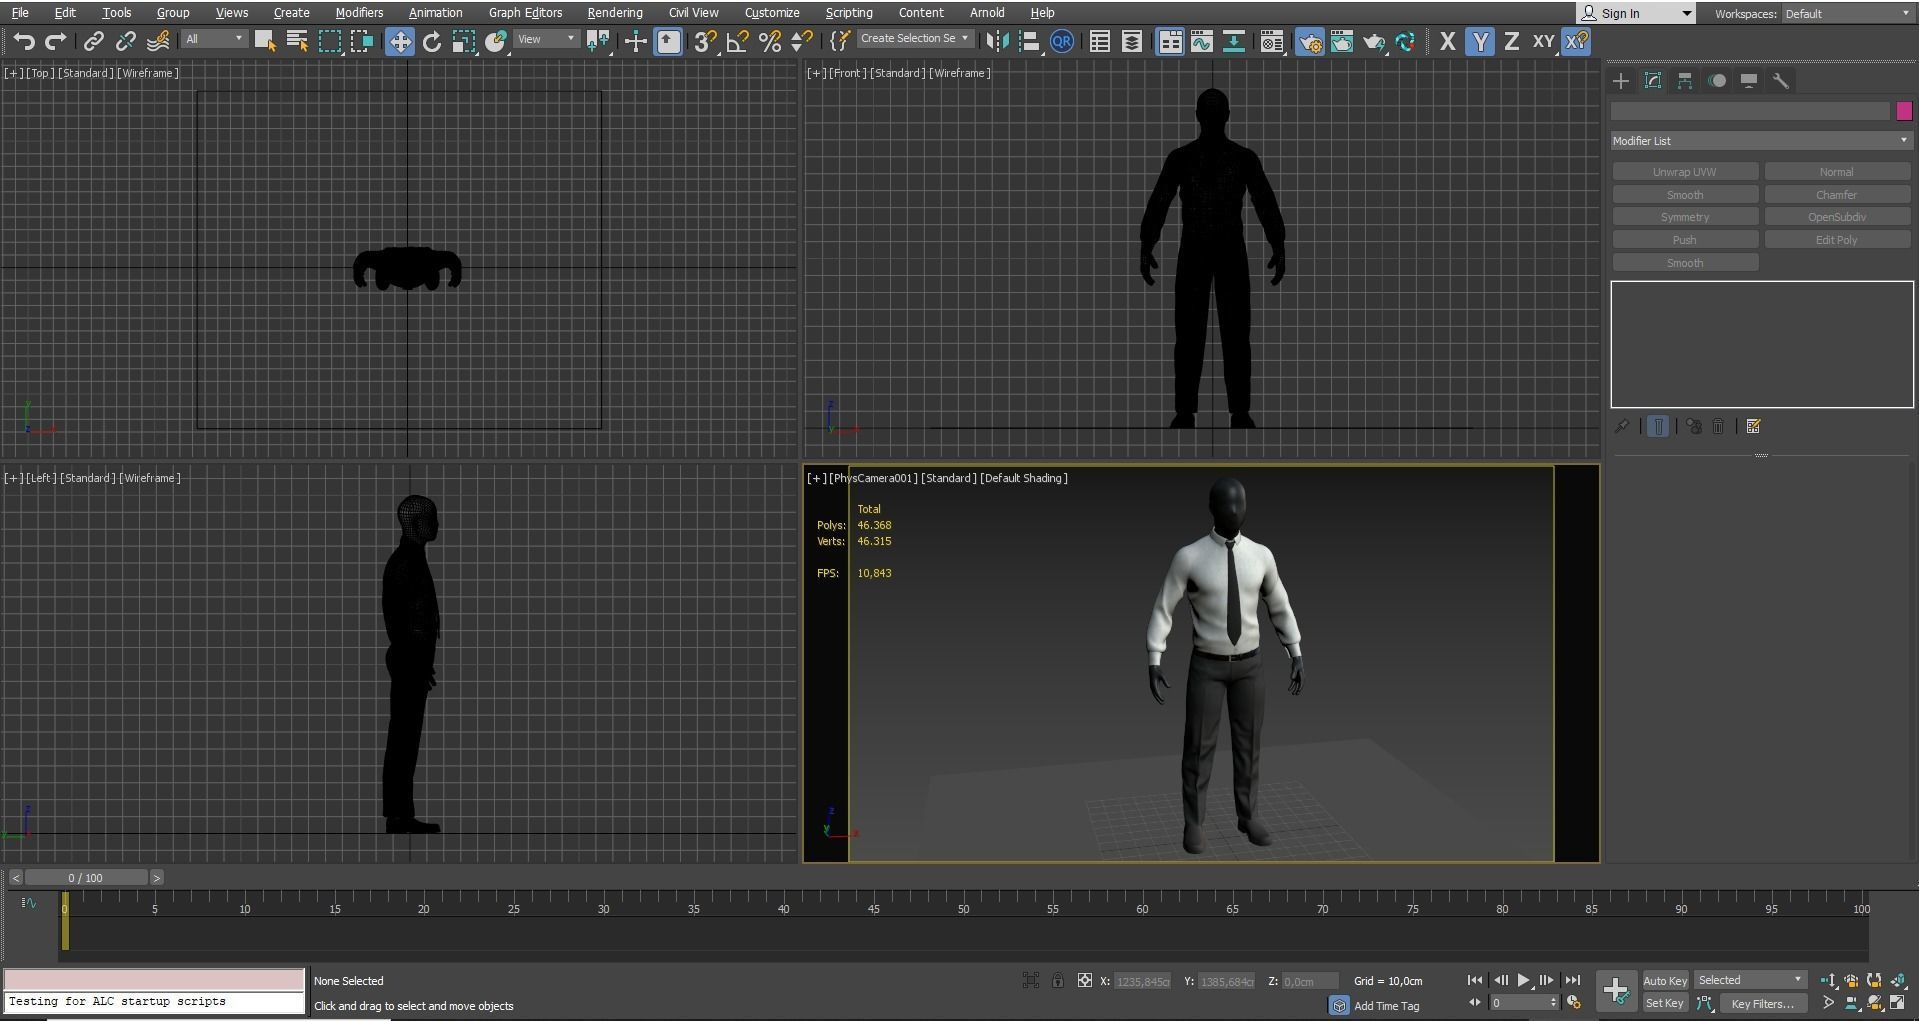Choose Rectangular Selection Region tool
The height and width of the screenshot is (1021, 1919).
click(x=330, y=41)
